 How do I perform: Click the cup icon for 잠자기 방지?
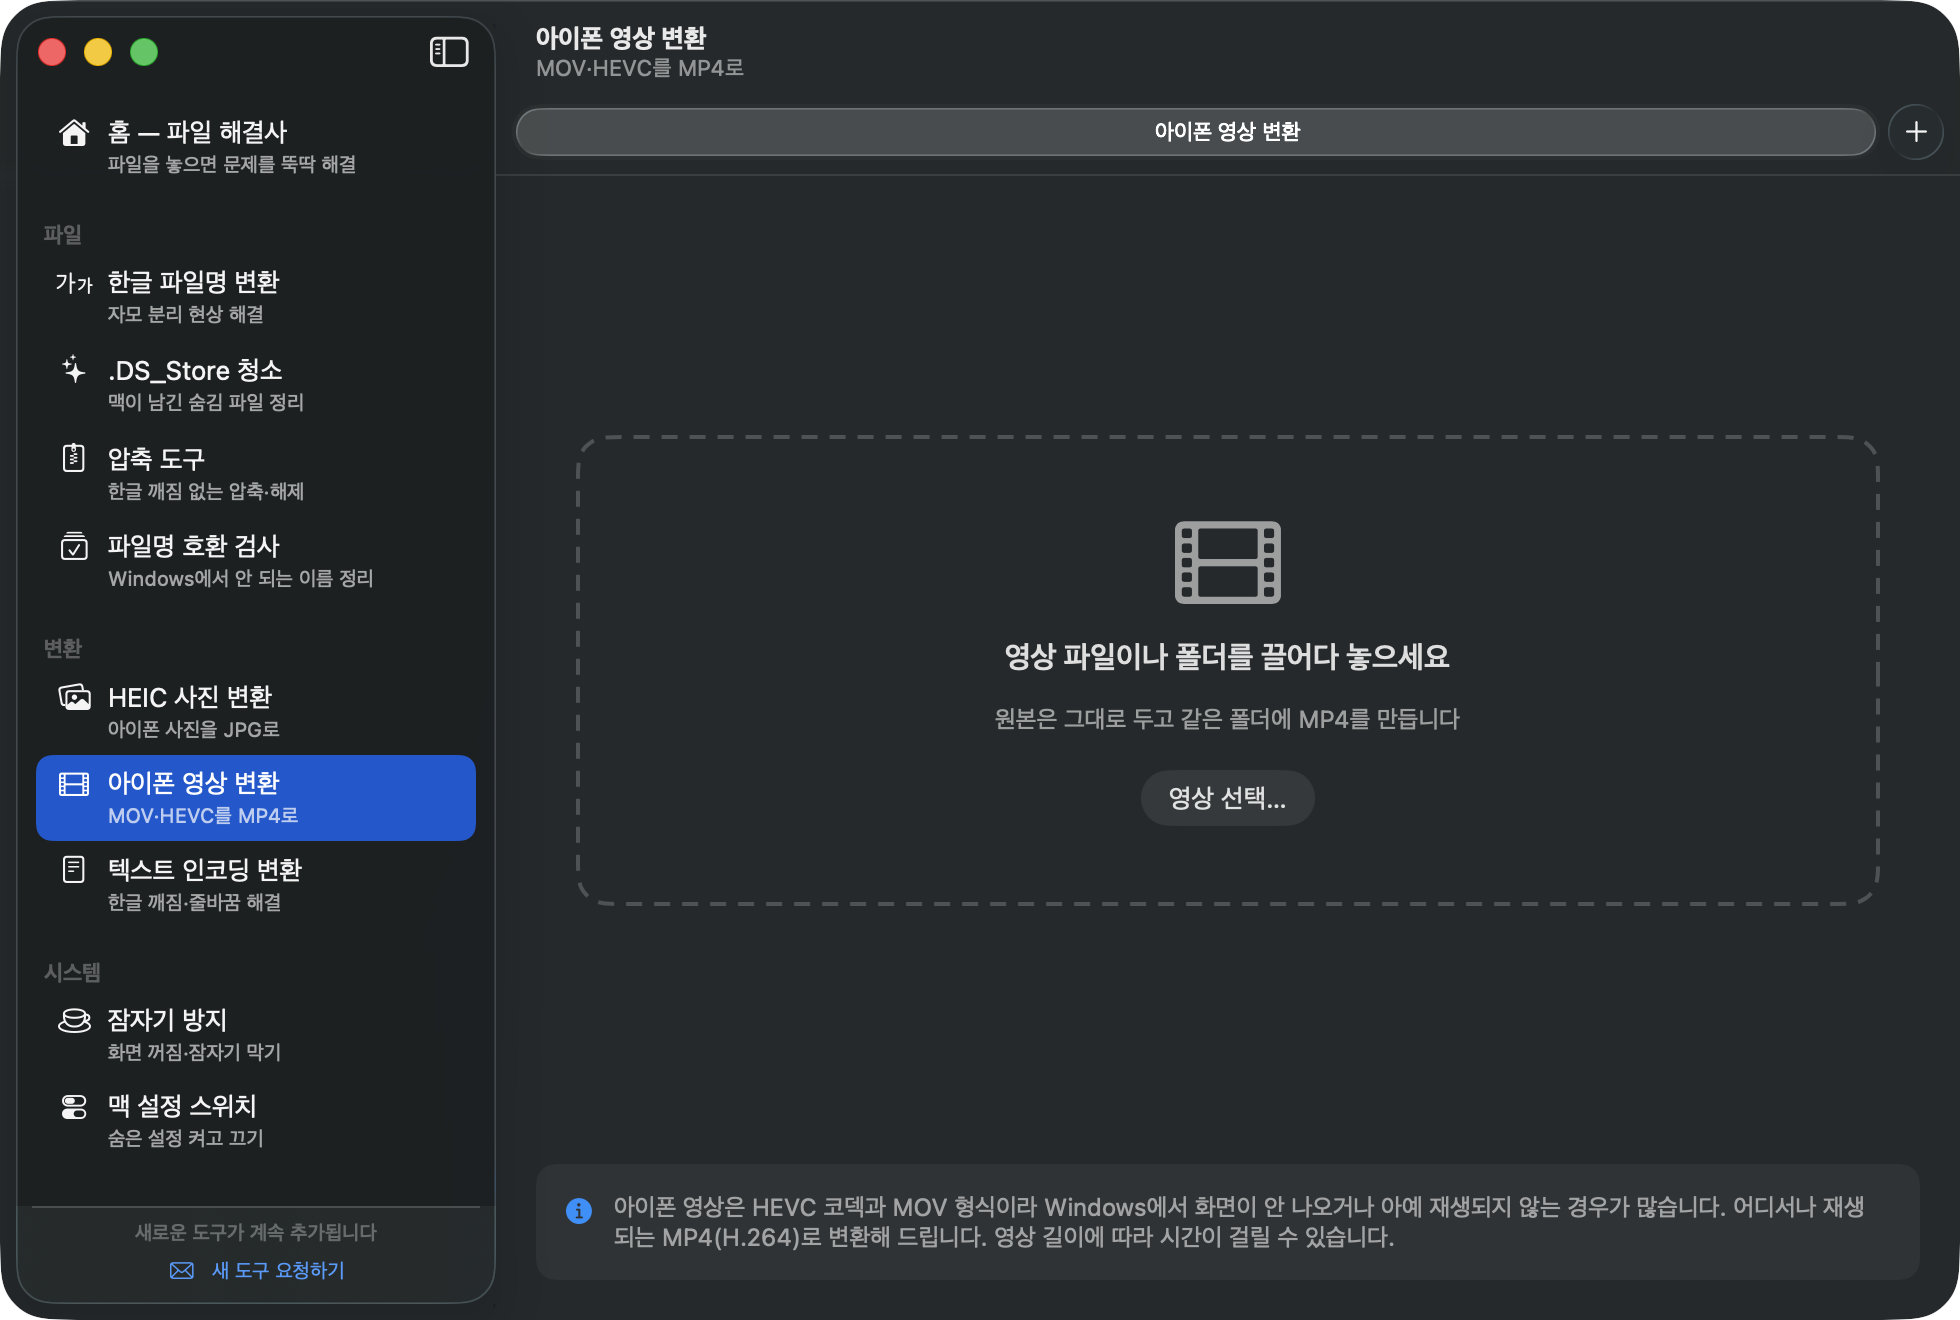[x=74, y=1021]
